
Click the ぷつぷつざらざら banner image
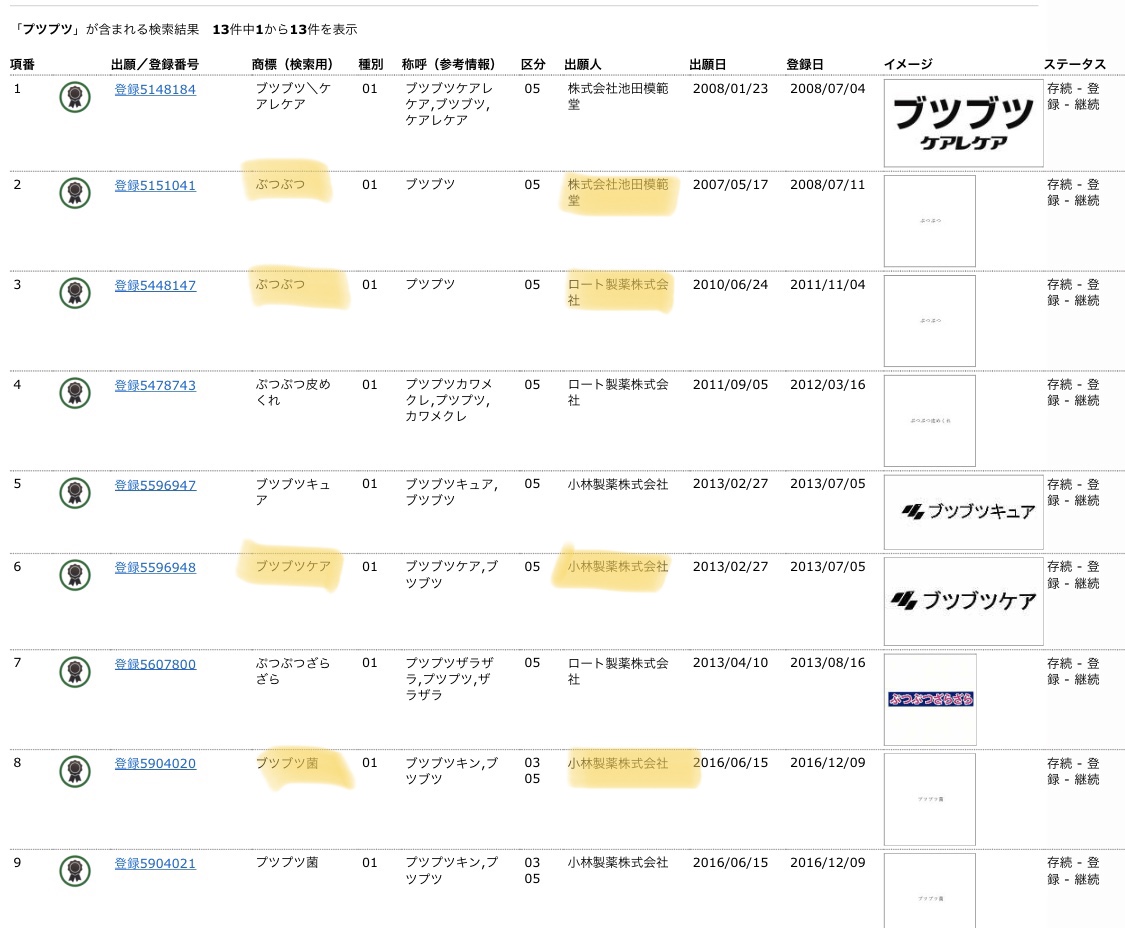pos(930,699)
